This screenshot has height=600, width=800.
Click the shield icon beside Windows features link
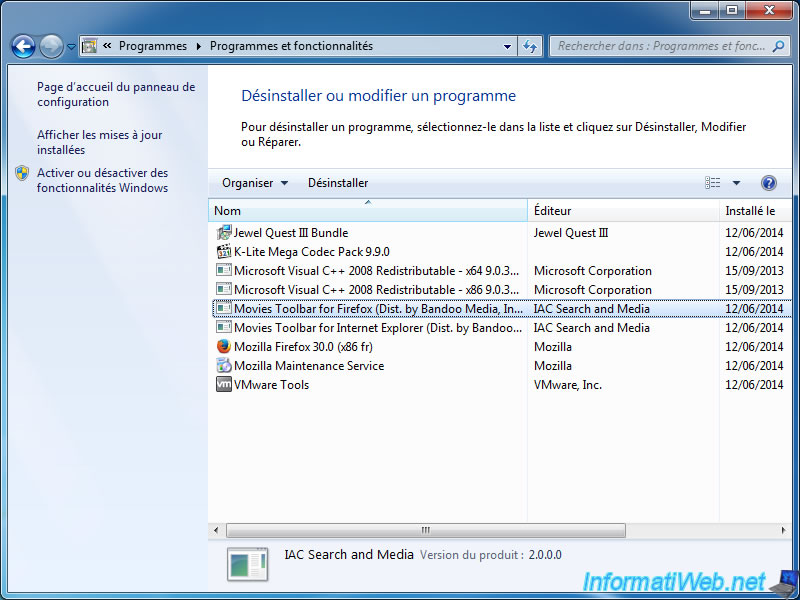pyautogui.click(x=22, y=173)
